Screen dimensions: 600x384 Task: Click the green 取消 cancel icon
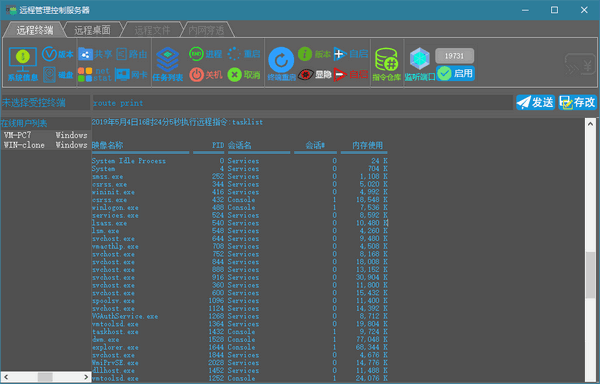[x=244, y=74]
